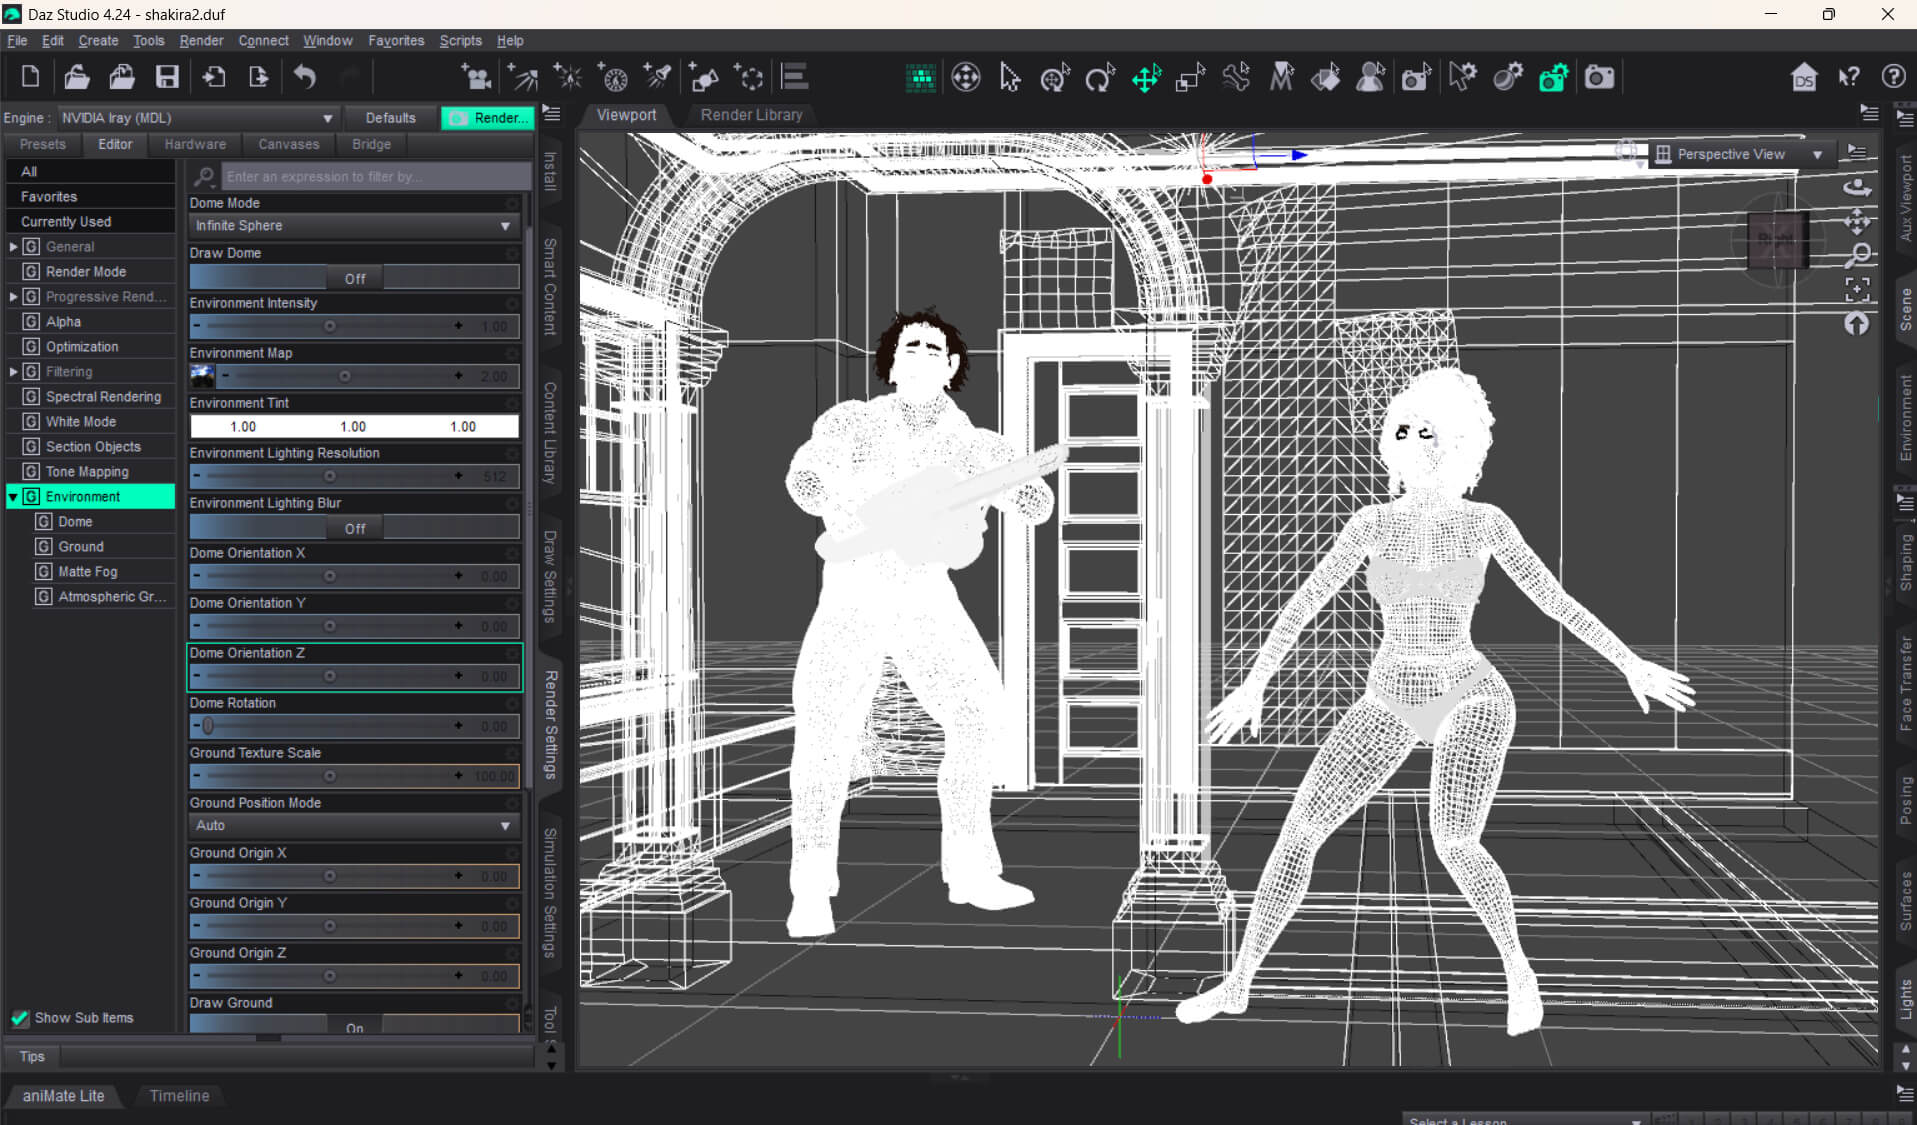Open the Perspective View camera dropdown
Viewport: 1917px width, 1125px height.
coord(1740,154)
